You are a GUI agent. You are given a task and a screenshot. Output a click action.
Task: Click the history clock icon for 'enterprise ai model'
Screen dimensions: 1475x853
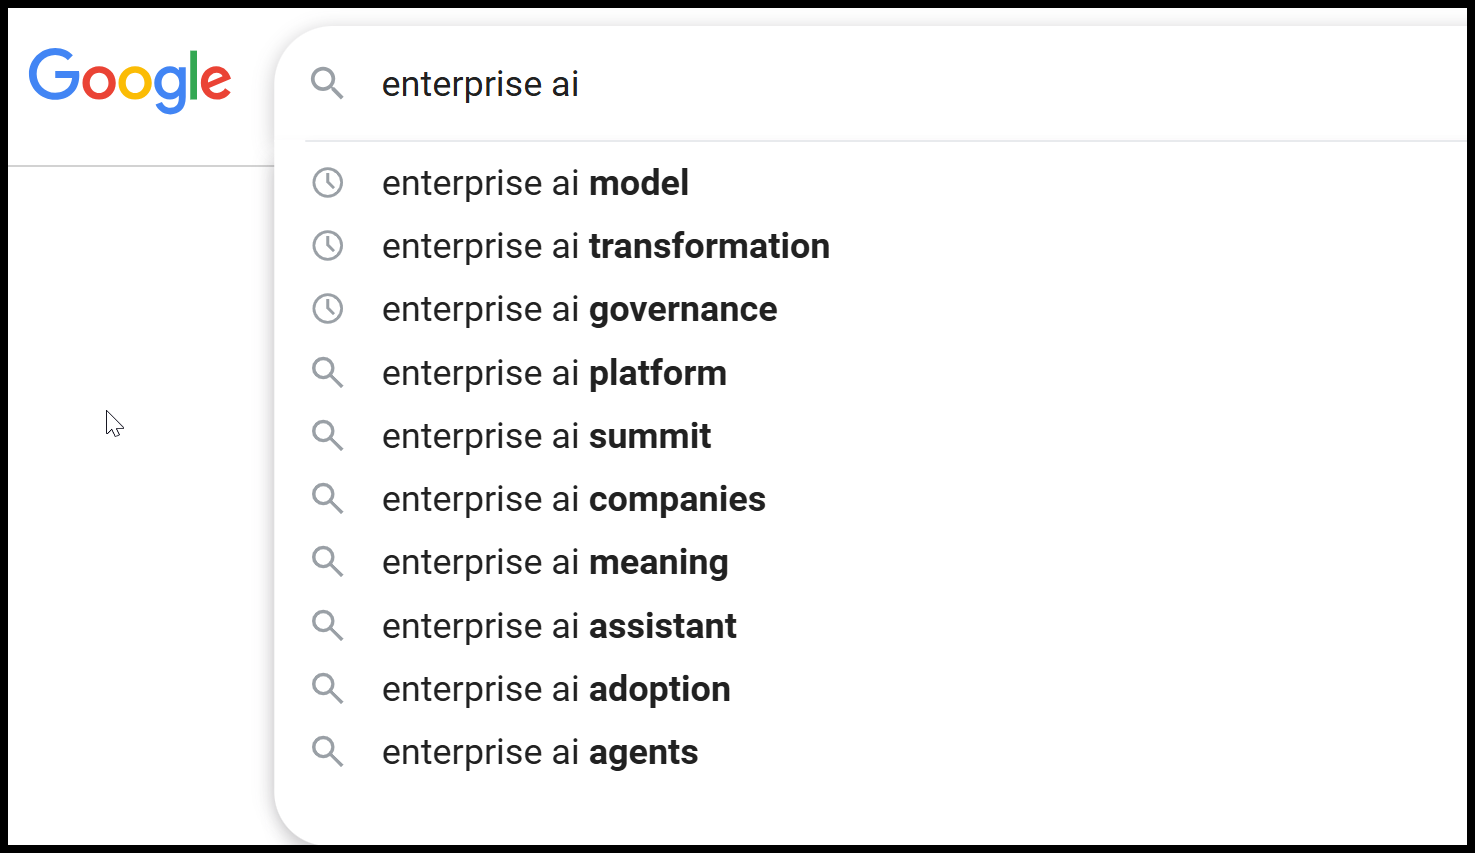coord(328,183)
